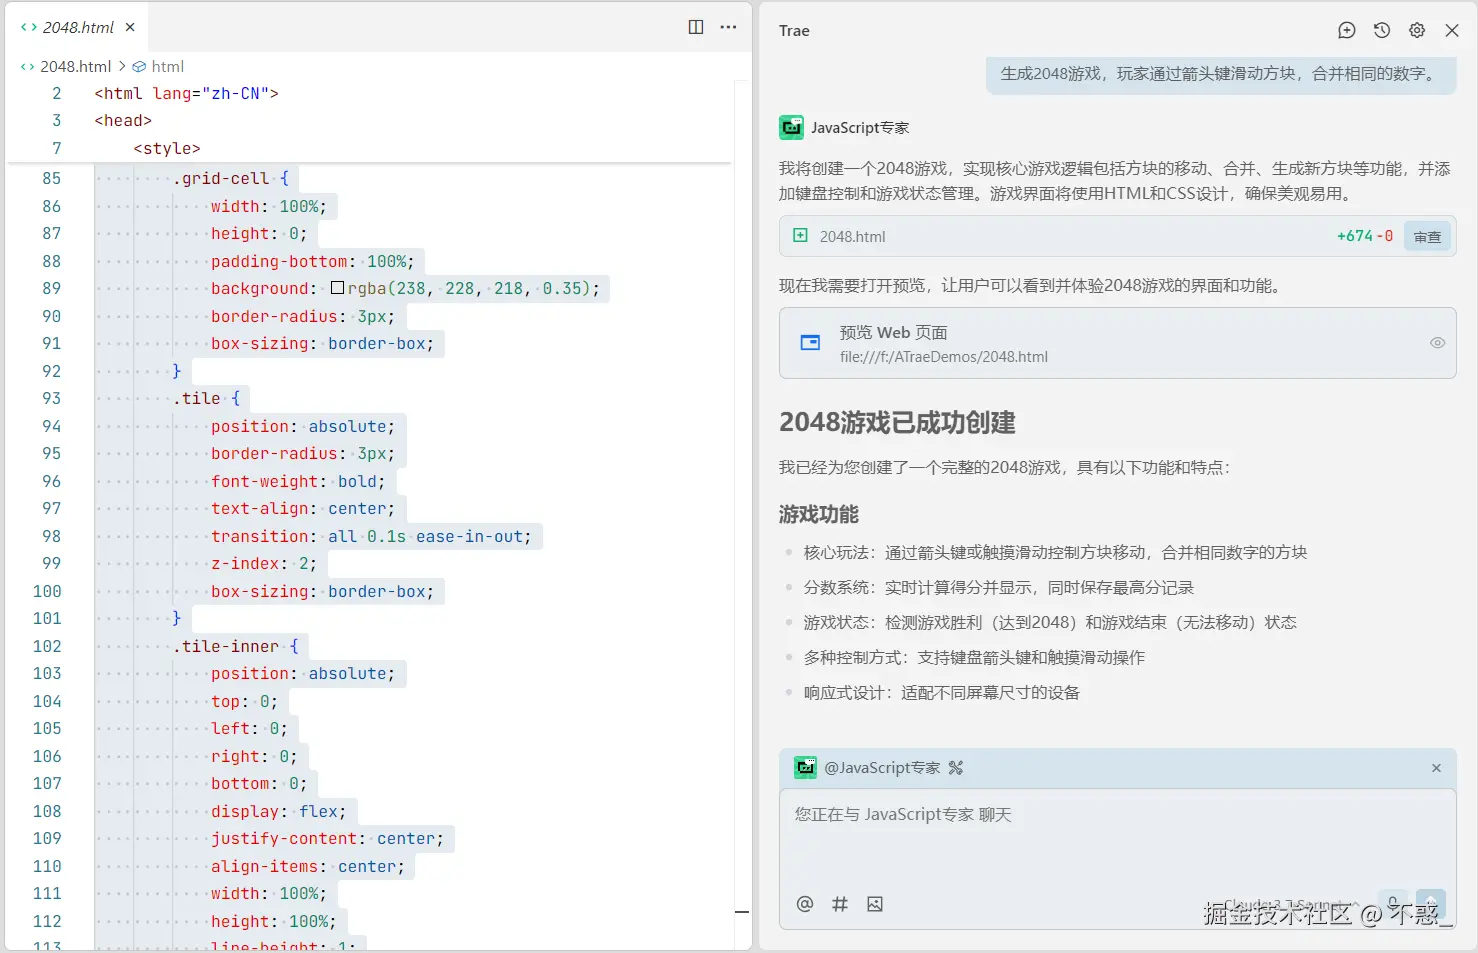Image resolution: width=1478 pixels, height=953 pixels.
Task: Click the Trae panel title
Action: [794, 30]
